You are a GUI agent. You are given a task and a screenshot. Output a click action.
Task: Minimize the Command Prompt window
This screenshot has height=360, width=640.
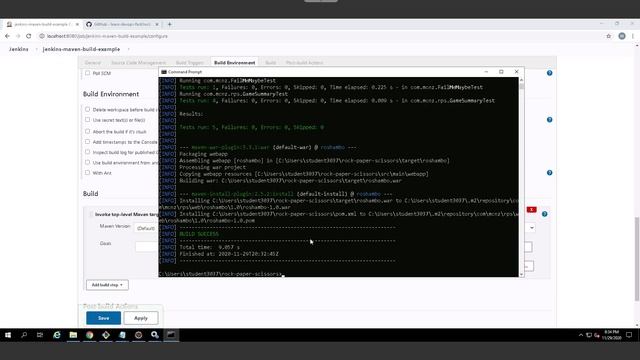coord(486,72)
